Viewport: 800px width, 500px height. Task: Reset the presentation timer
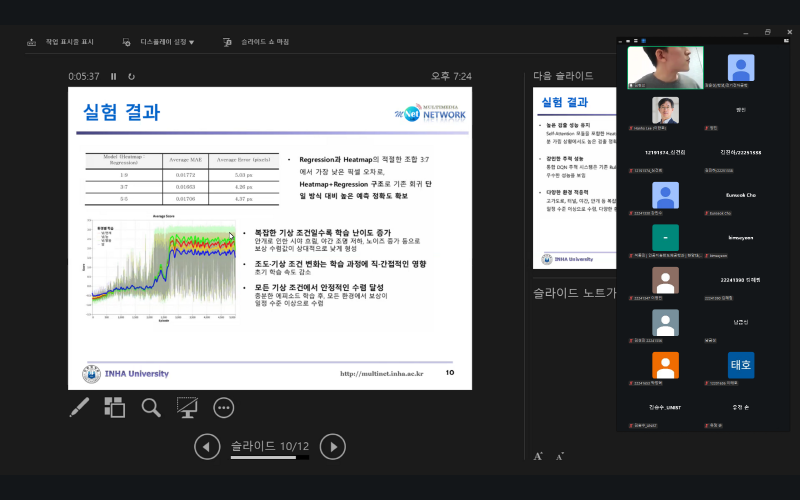click(x=131, y=76)
